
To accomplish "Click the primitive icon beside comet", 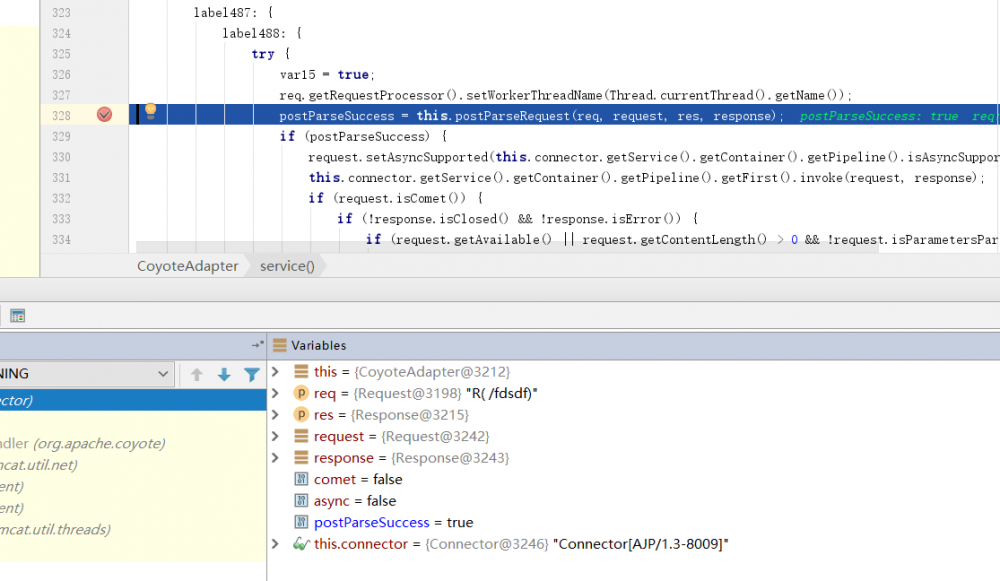I will [301, 479].
